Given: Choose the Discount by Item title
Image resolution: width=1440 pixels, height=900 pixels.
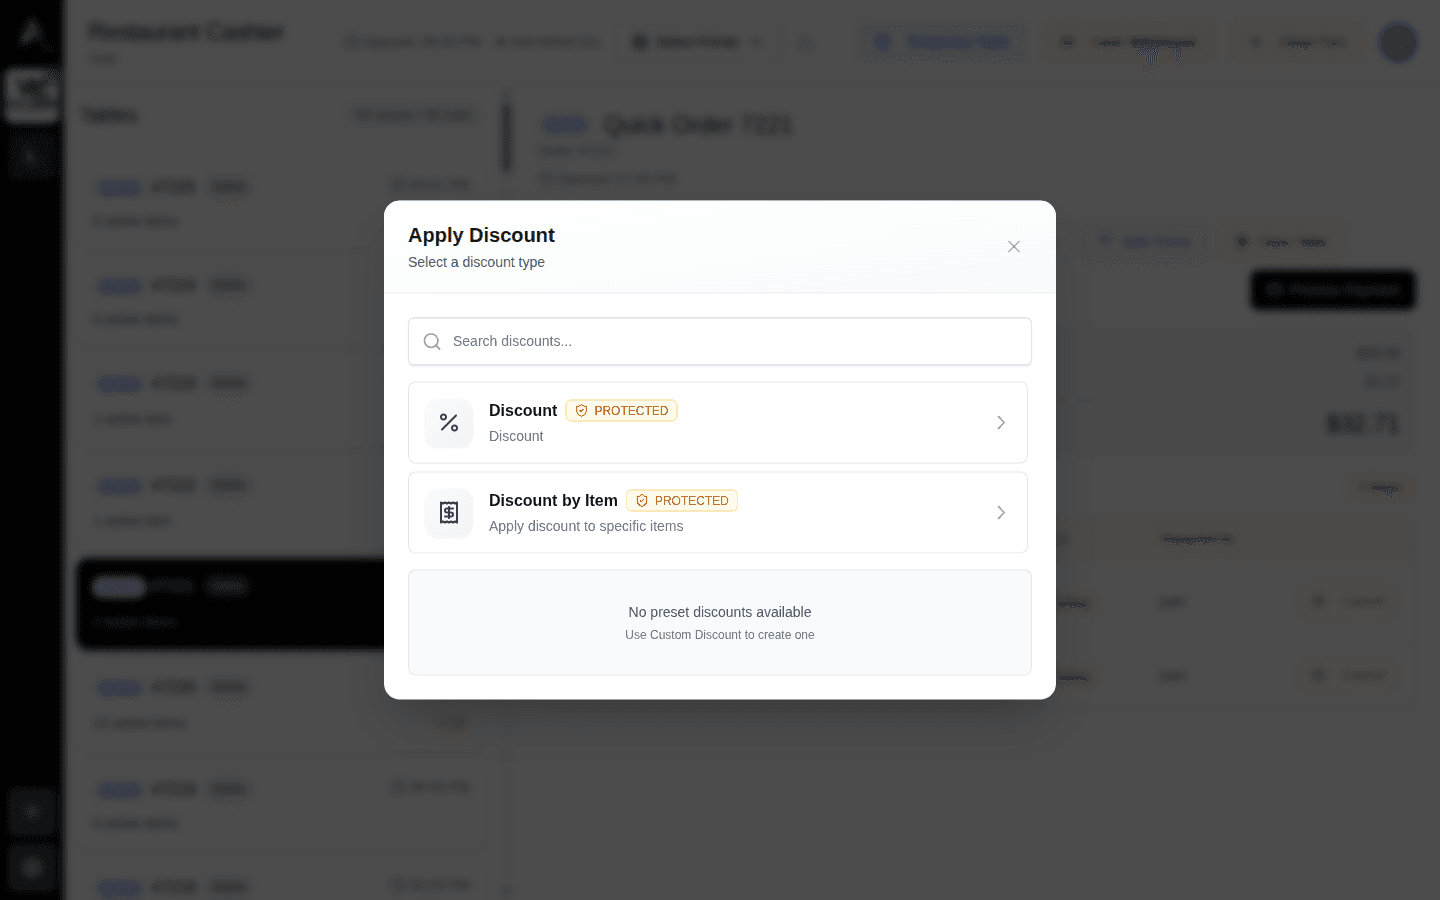Looking at the screenshot, I should pyautogui.click(x=553, y=500).
